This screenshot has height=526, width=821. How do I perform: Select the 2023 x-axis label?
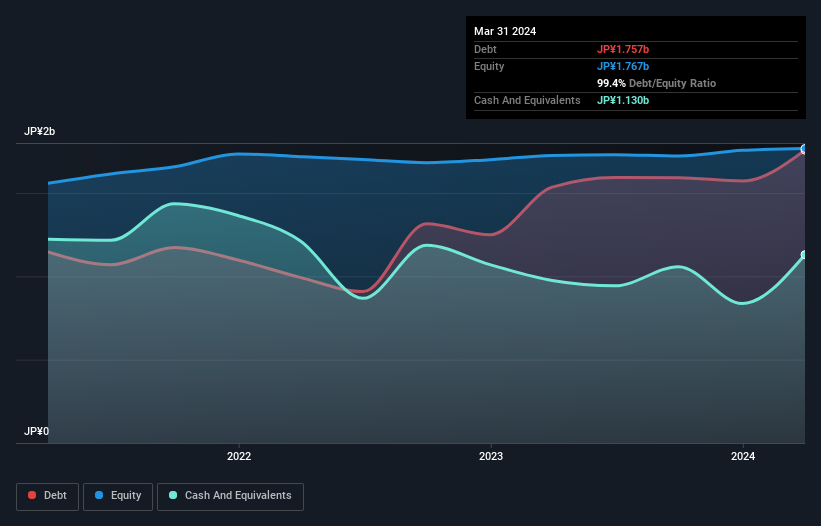[x=491, y=456]
